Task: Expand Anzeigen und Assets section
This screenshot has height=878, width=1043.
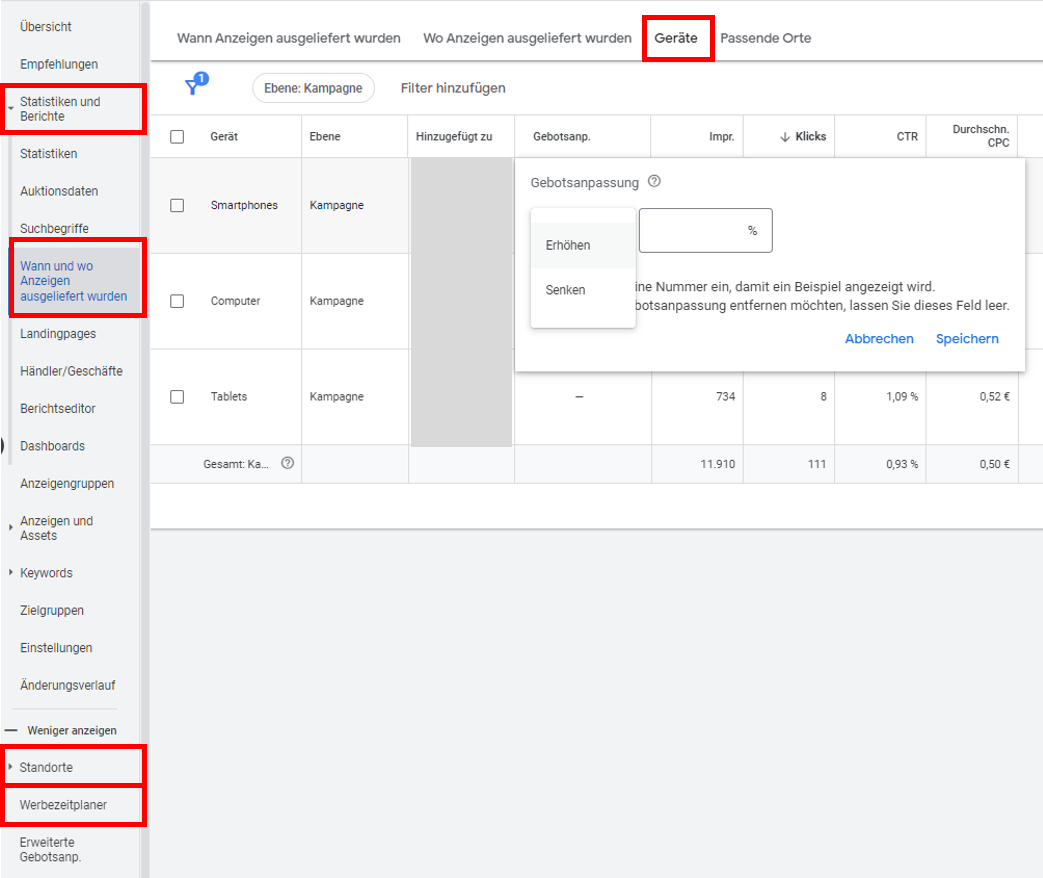Action: click(x=11, y=522)
